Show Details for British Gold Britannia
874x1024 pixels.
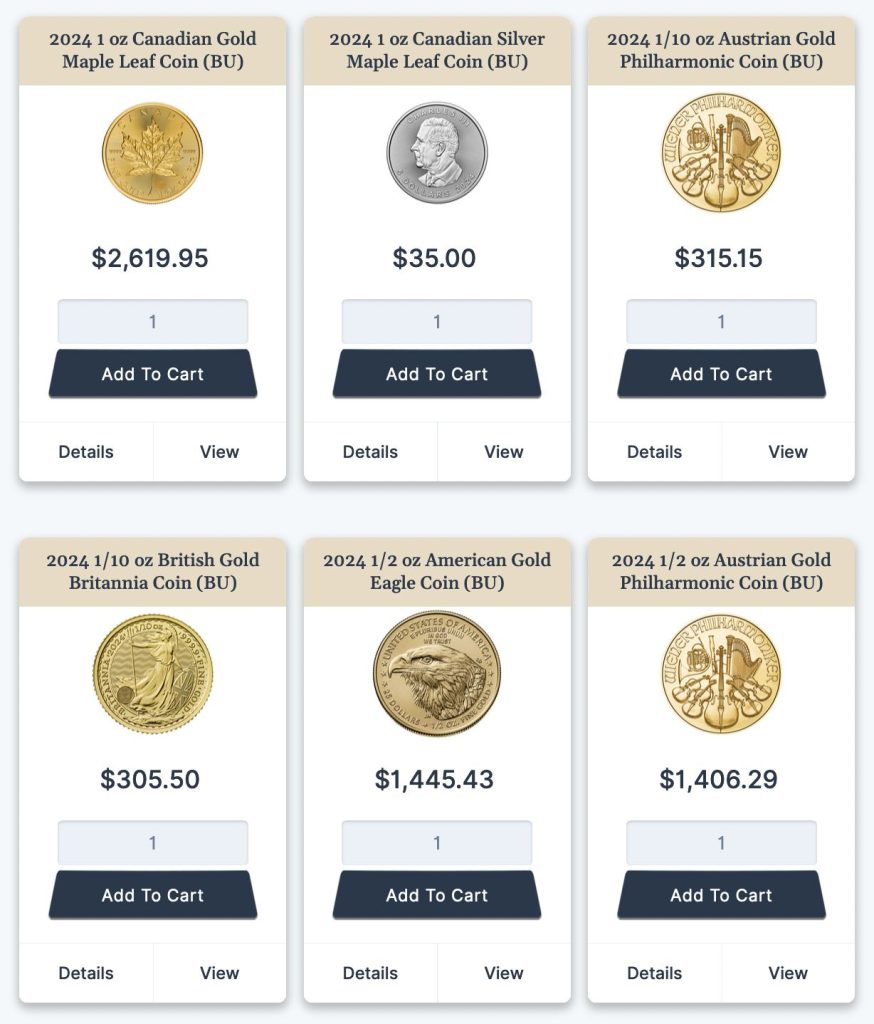(x=86, y=973)
